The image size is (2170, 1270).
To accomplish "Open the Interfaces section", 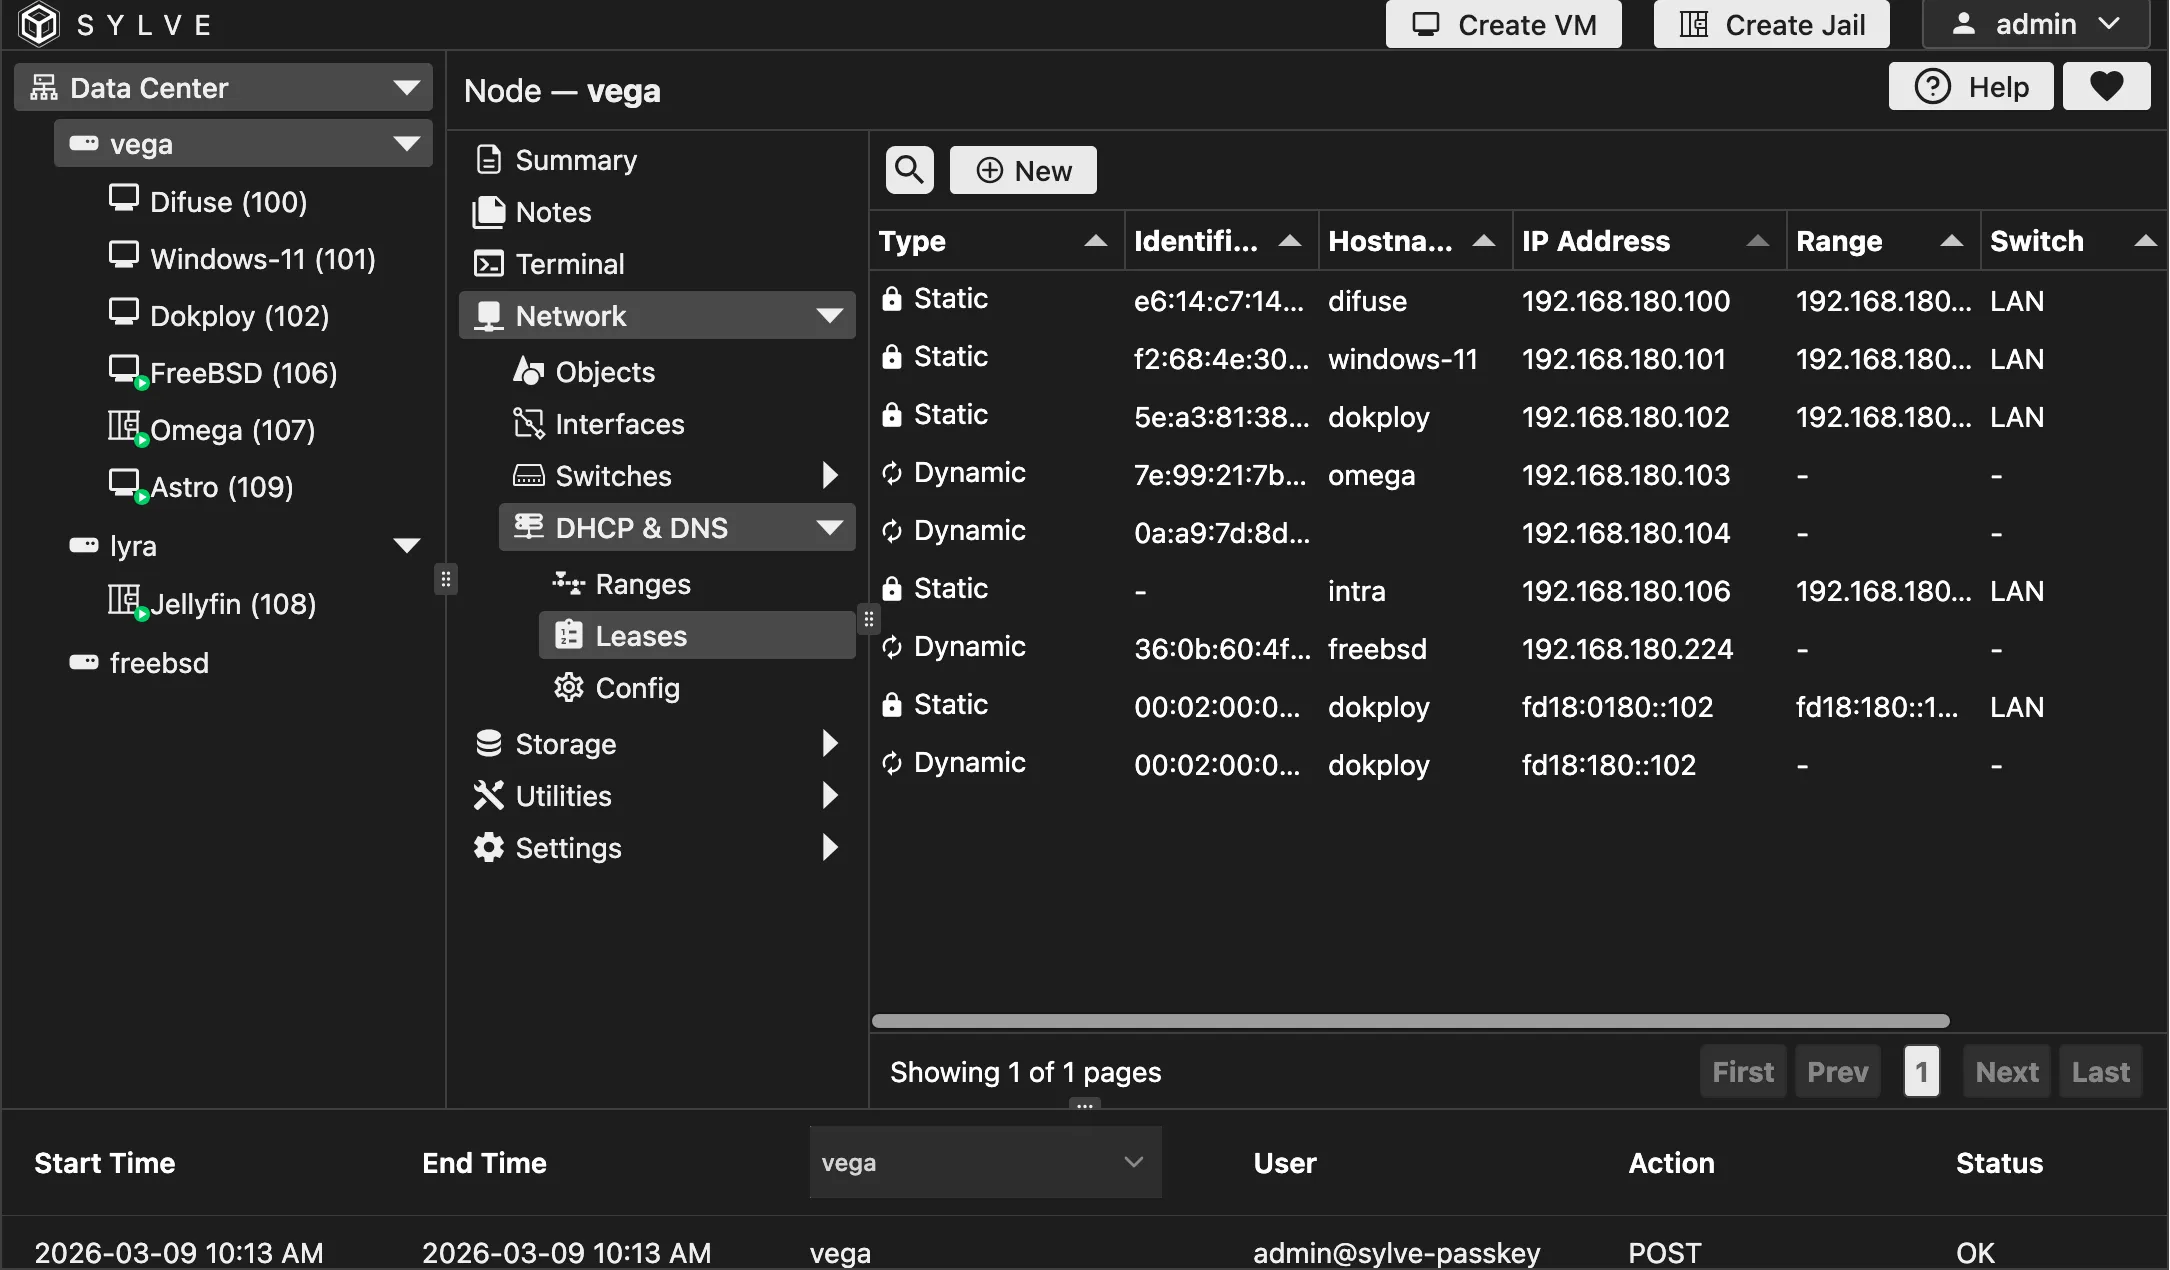I will (620, 423).
